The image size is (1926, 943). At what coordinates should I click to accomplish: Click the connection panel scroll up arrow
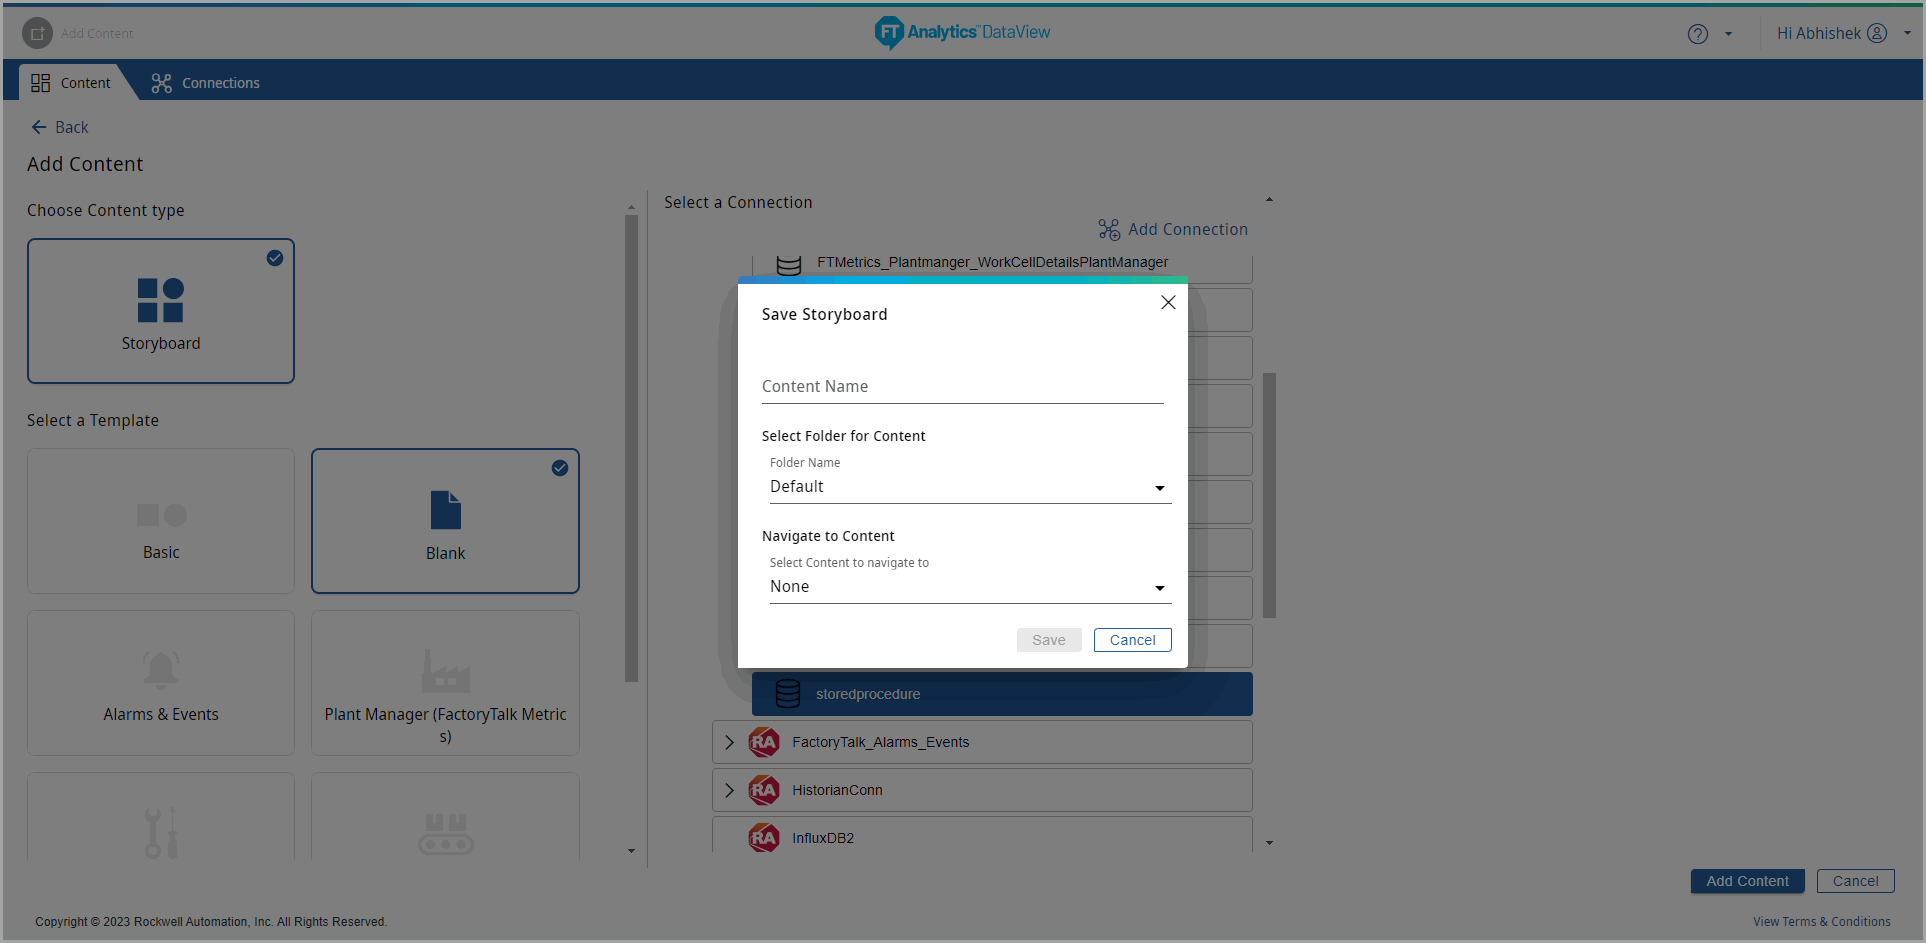coord(1269,200)
